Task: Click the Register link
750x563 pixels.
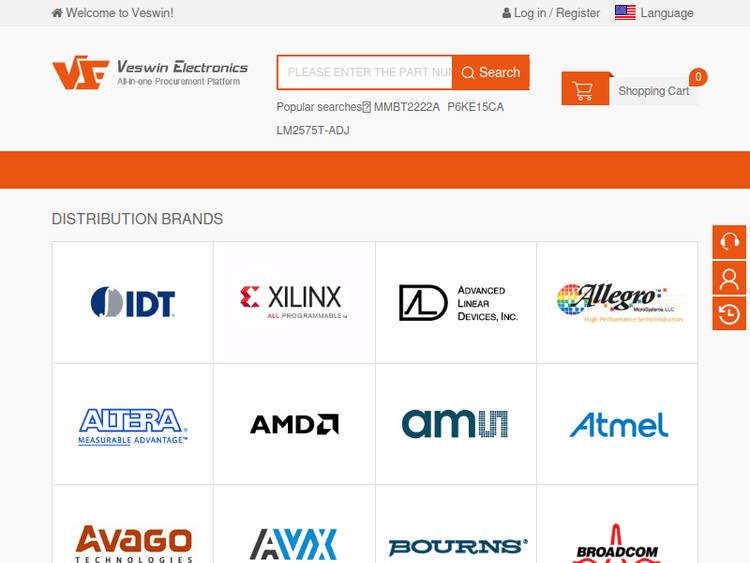Action: pyautogui.click(x=578, y=13)
